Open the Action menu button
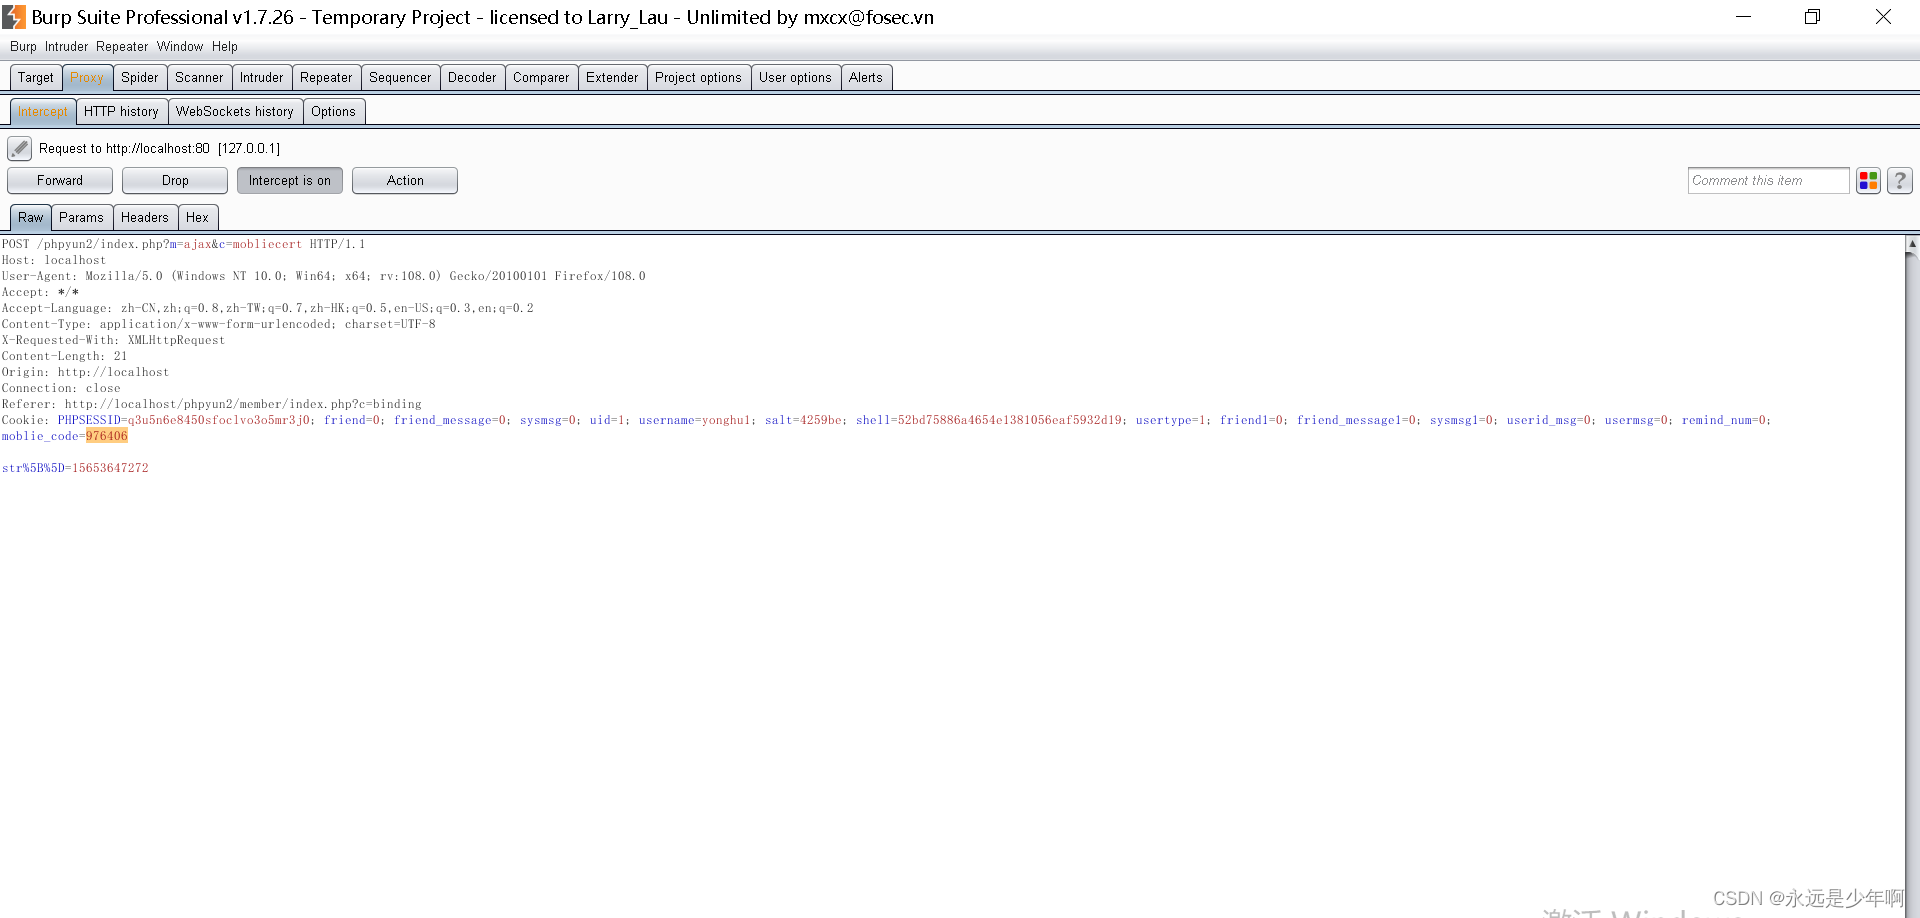The image size is (1920, 918). pyautogui.click(x=405, y=181)
